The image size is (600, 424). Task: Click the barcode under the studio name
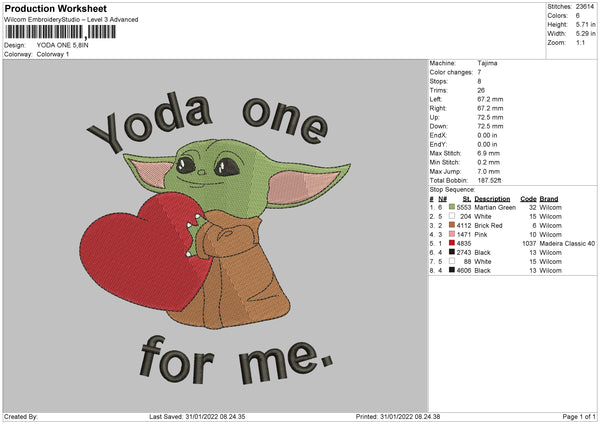click(60, 32)
